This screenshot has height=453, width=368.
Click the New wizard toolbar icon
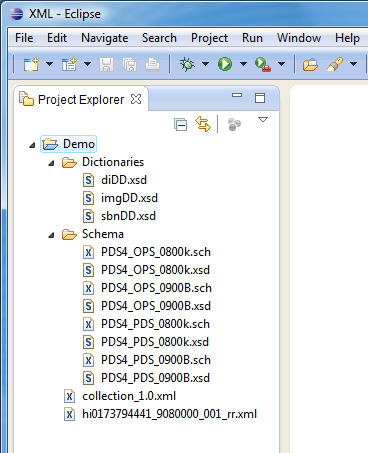[31, 64]
